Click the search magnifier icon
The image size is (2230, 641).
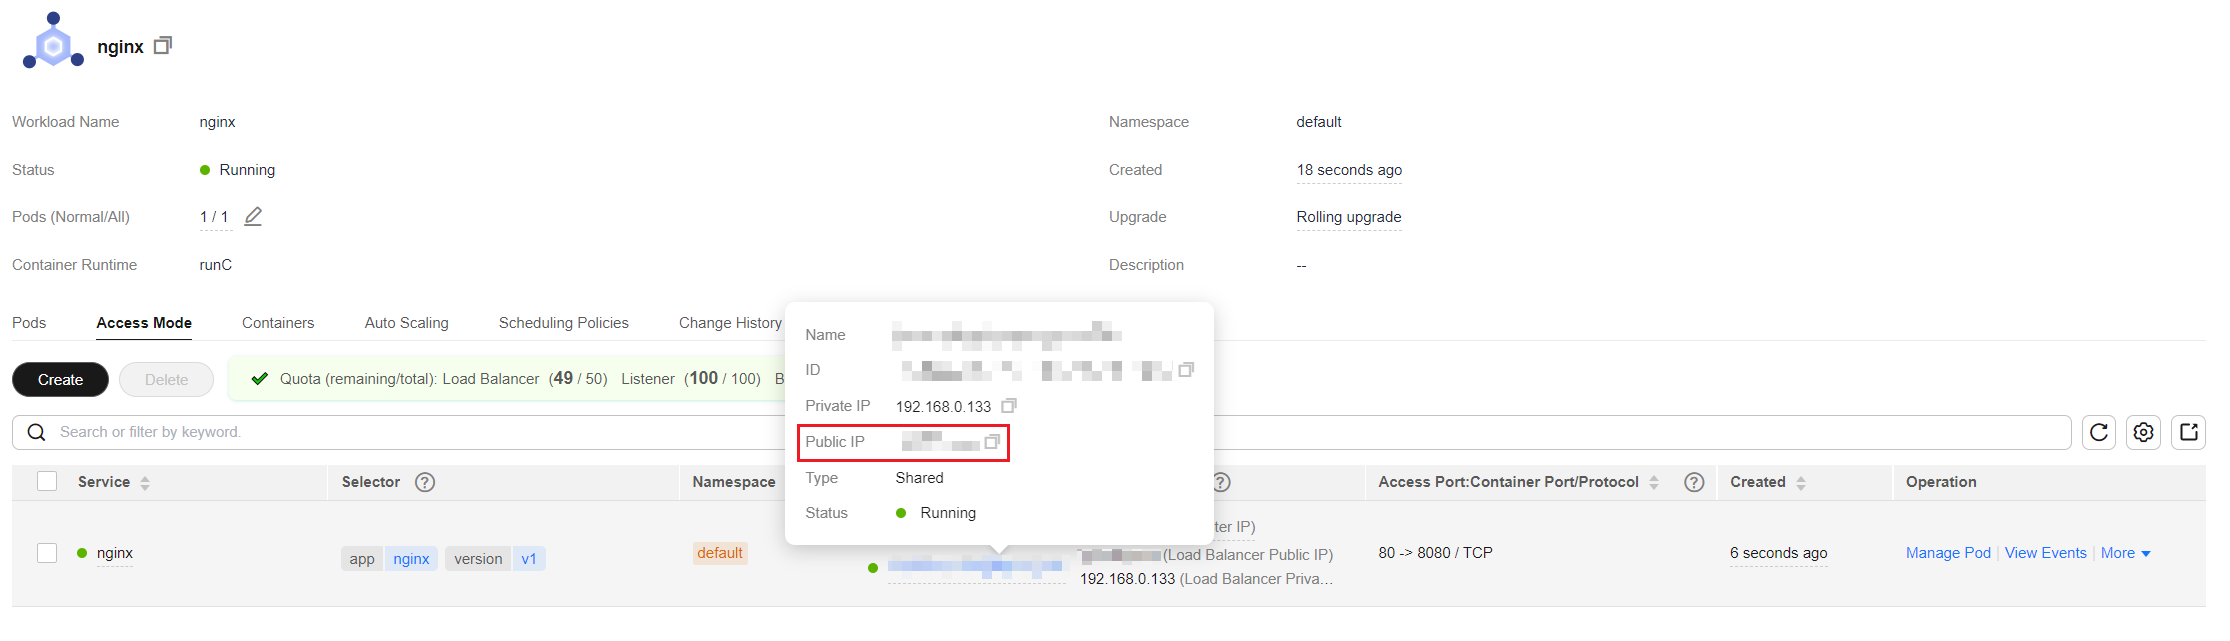(37, 432)
